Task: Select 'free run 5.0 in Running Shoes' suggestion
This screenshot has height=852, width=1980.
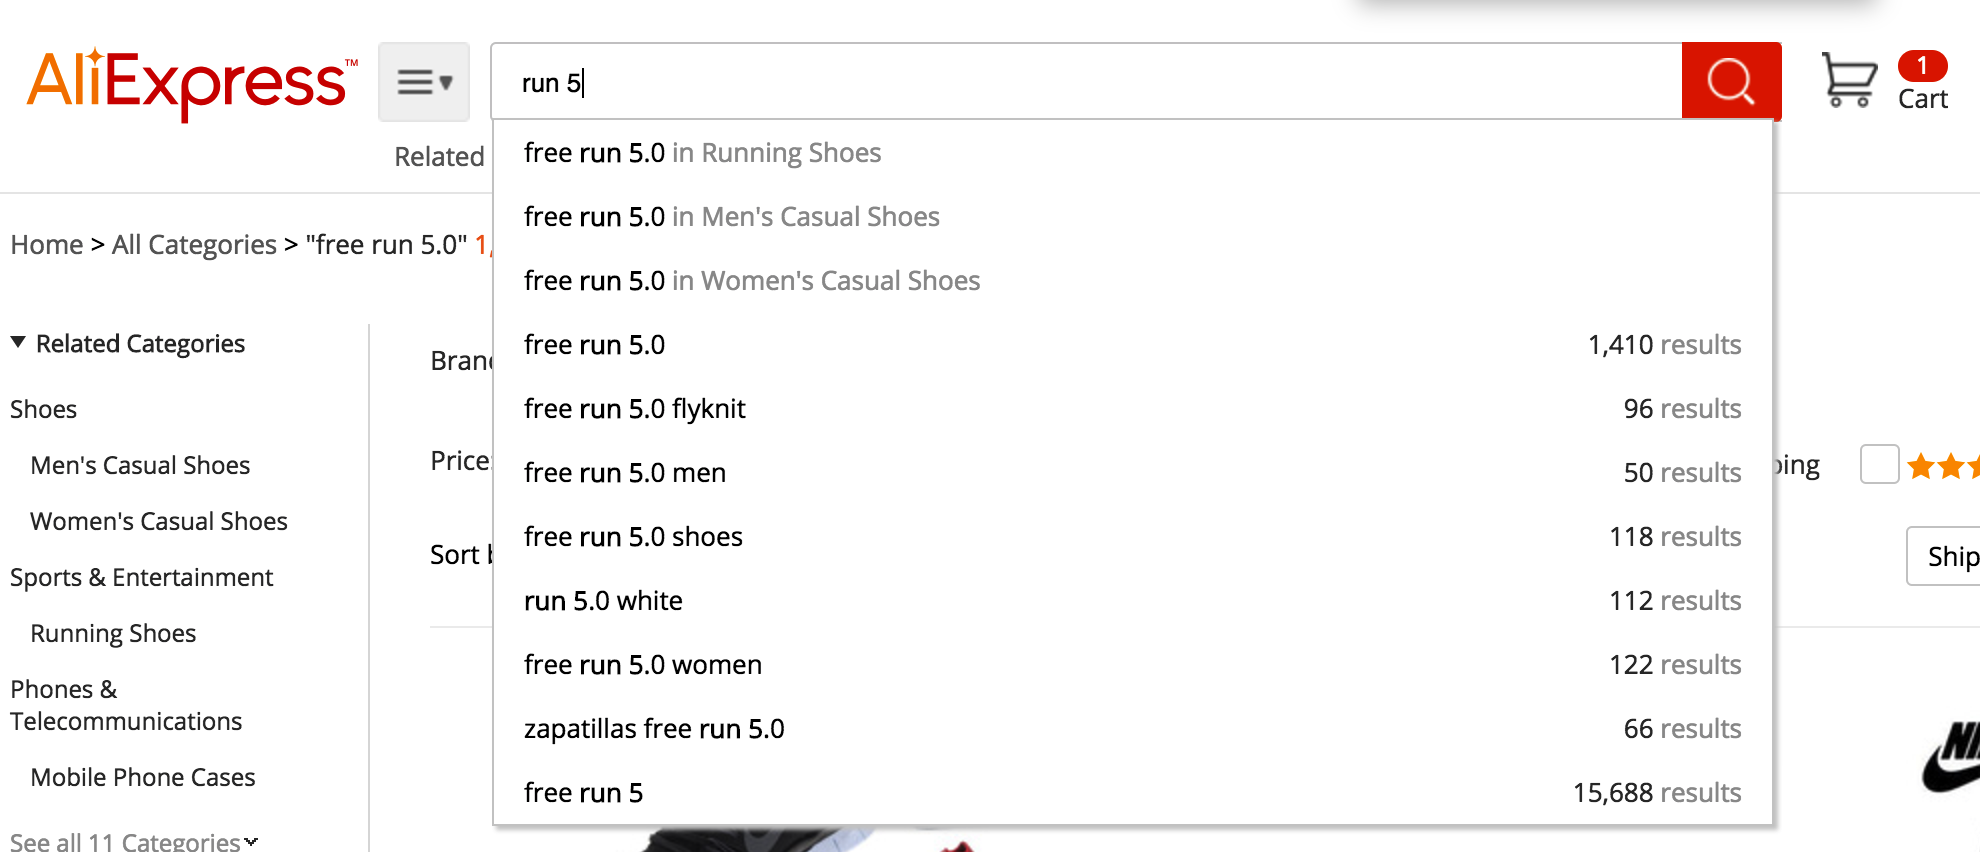Action: coord(1133,153)
